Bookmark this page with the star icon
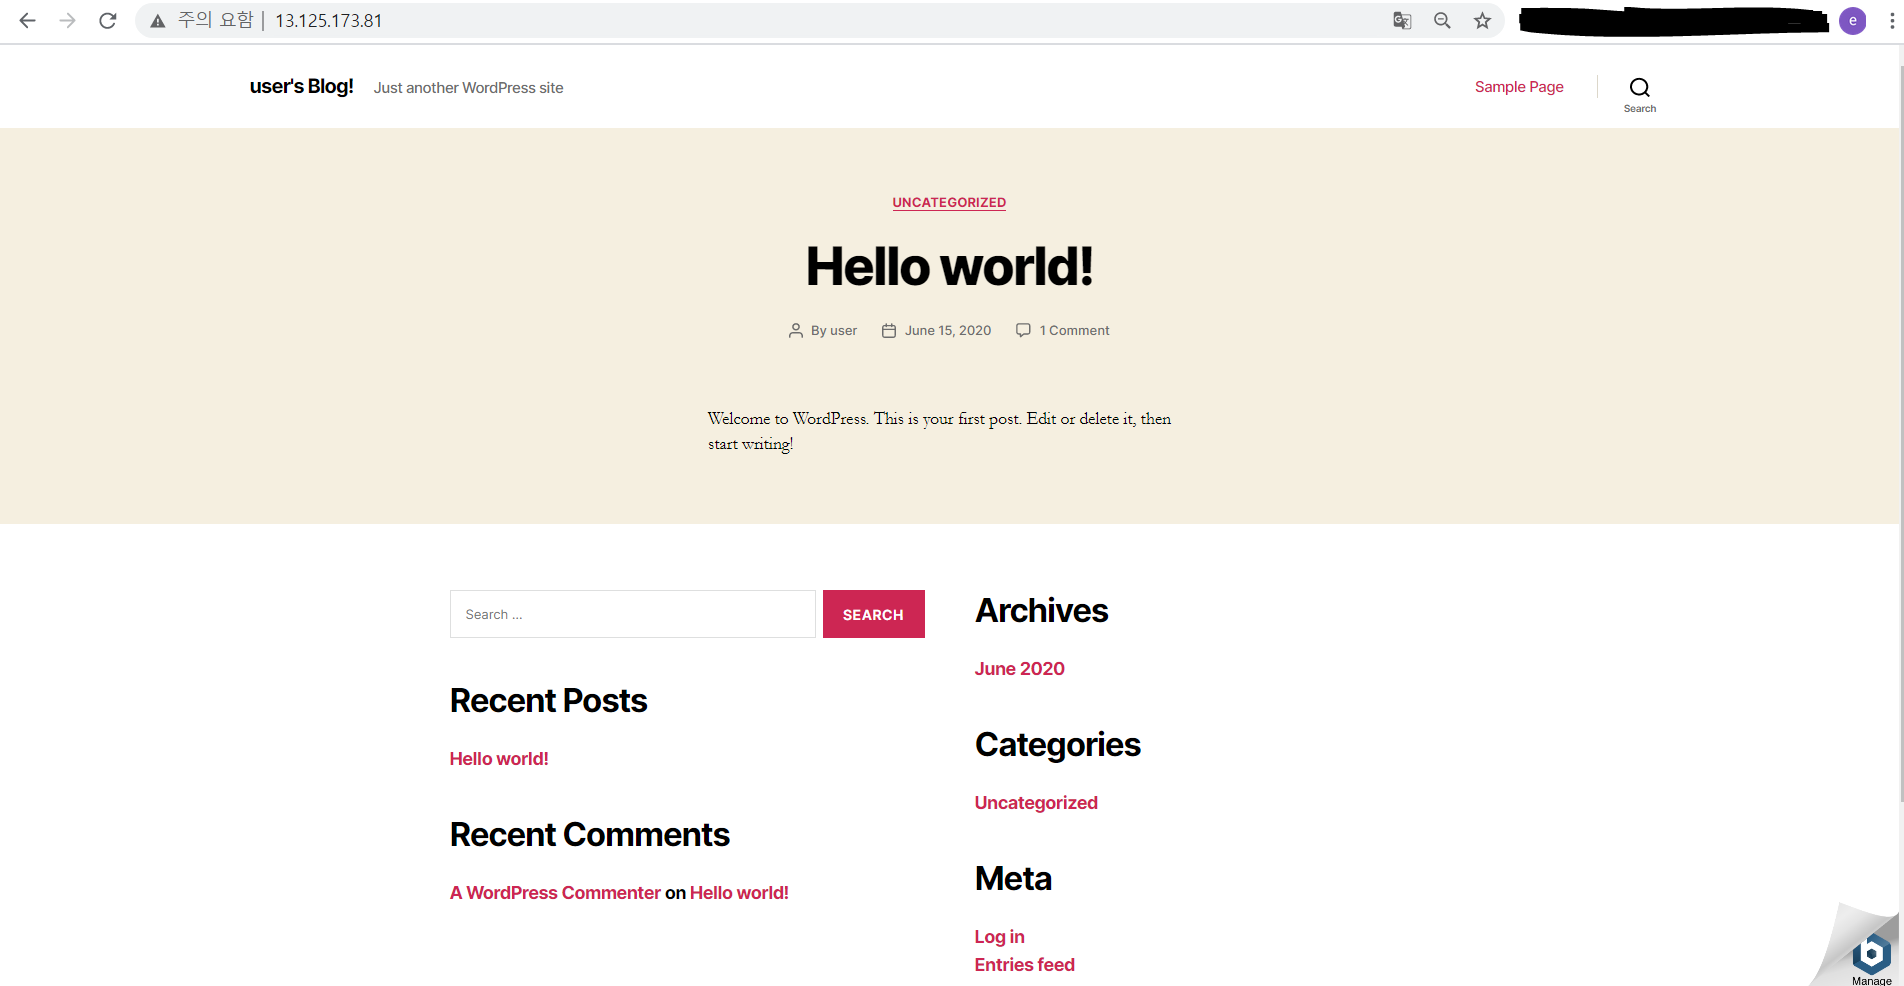Image resolution: width=1904 pixels, height=986 pixels. [x=1482, y=20]
